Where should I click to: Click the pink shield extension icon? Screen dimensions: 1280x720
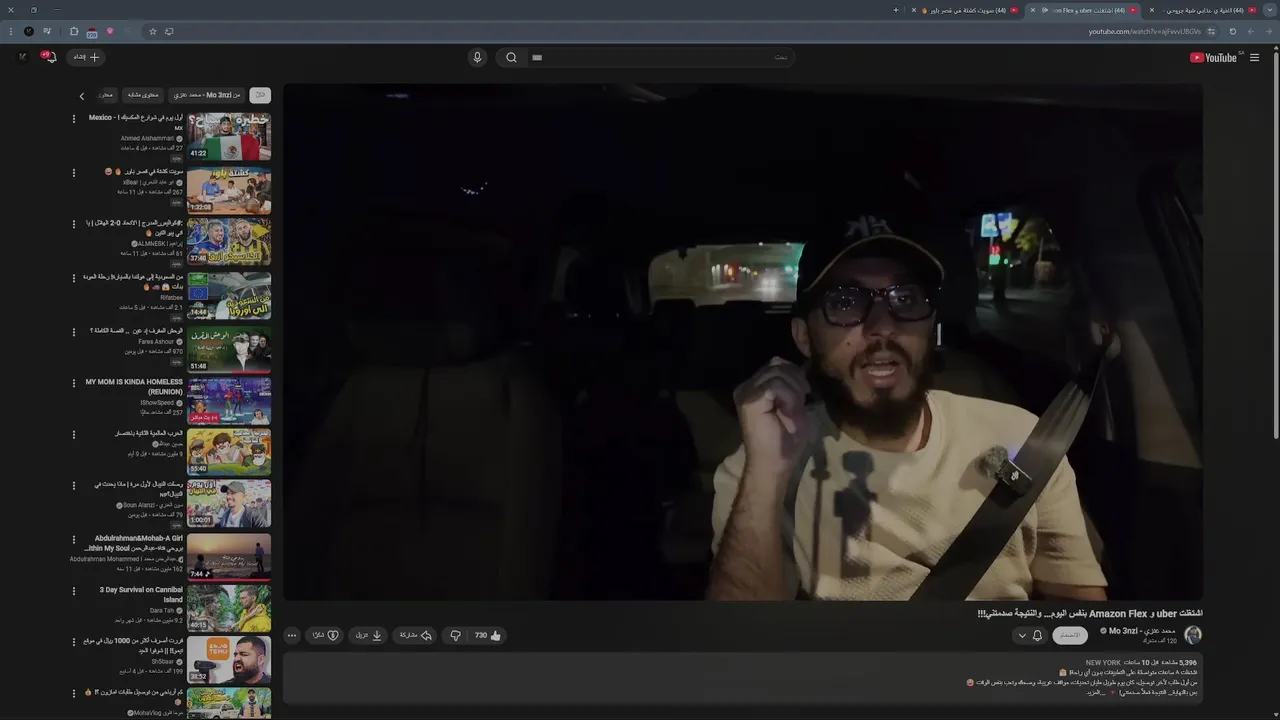[x=110, y=31]
